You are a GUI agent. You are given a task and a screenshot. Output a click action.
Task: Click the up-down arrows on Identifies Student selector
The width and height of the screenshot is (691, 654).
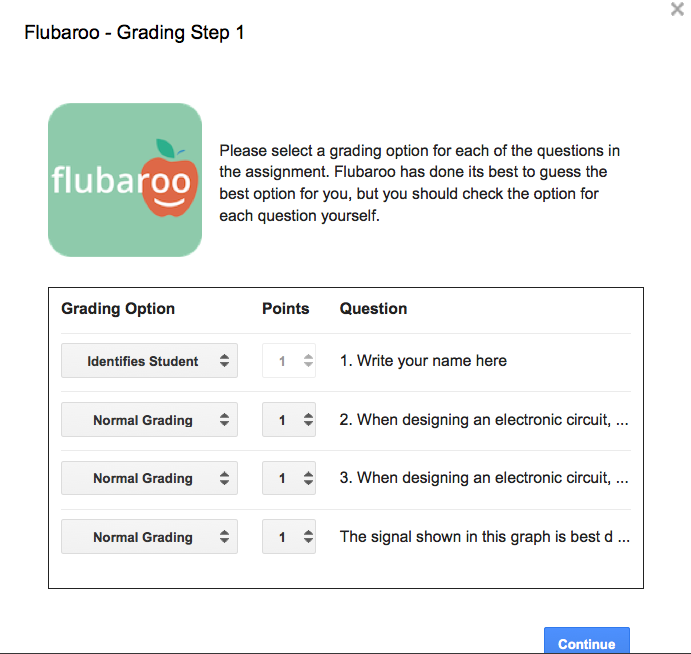tap(224, 361)
